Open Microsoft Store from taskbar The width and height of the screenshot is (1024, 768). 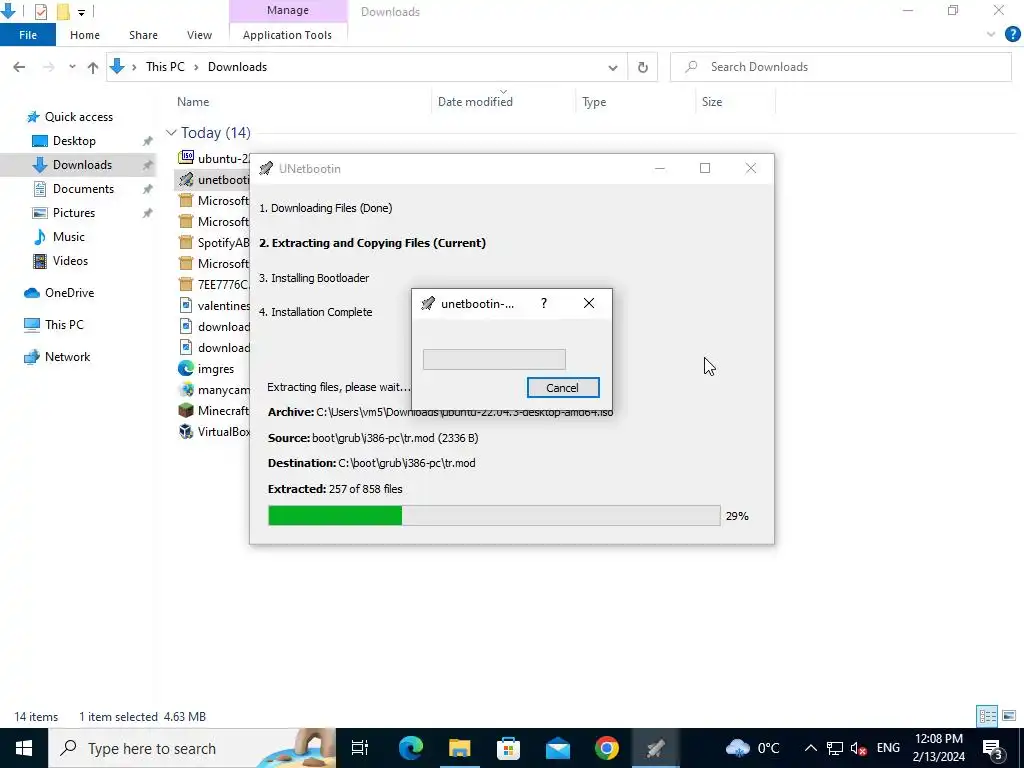509,748
